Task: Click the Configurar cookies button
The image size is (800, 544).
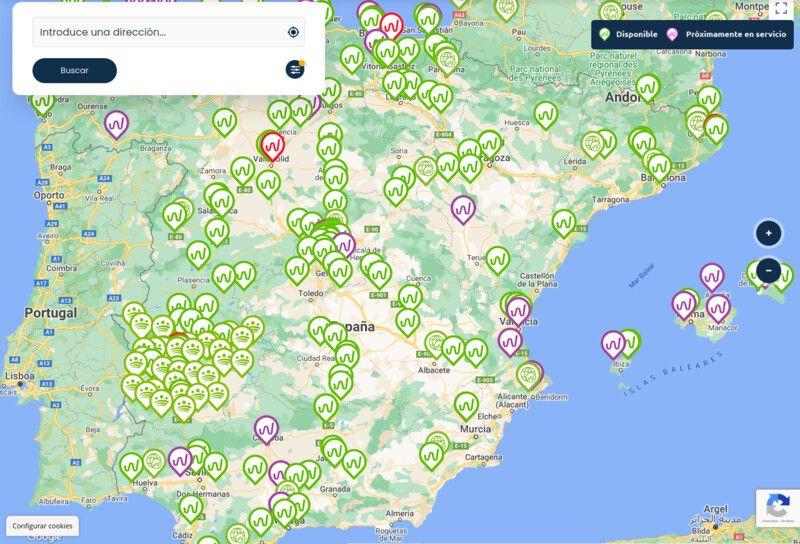Action: 42,526
